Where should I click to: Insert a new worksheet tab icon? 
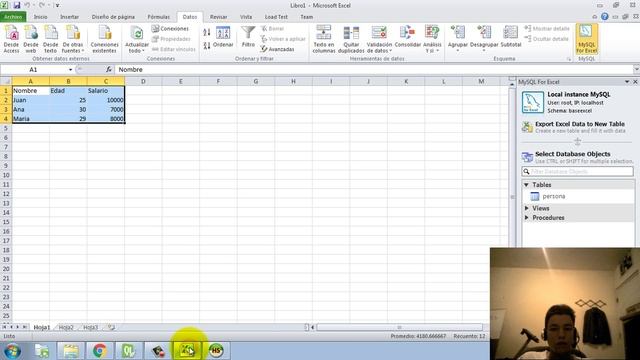pos(111,327)
